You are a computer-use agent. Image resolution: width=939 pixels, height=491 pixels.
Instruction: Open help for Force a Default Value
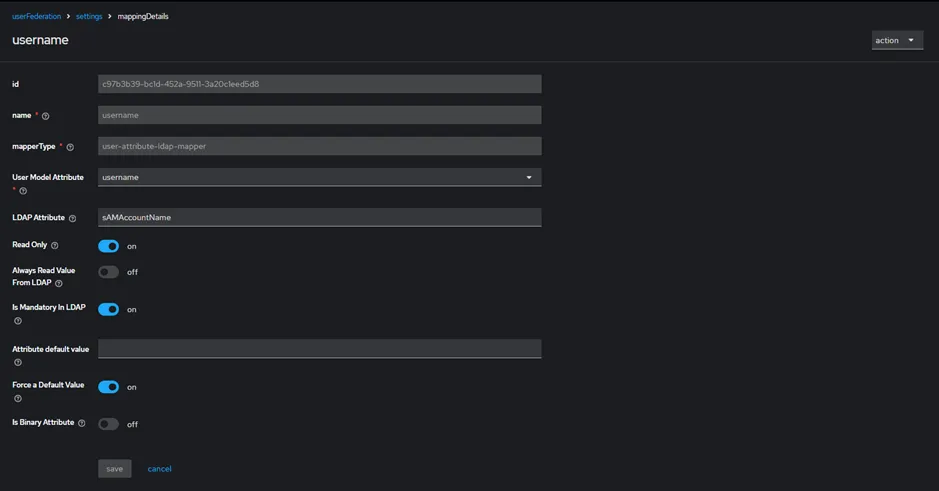18,399
